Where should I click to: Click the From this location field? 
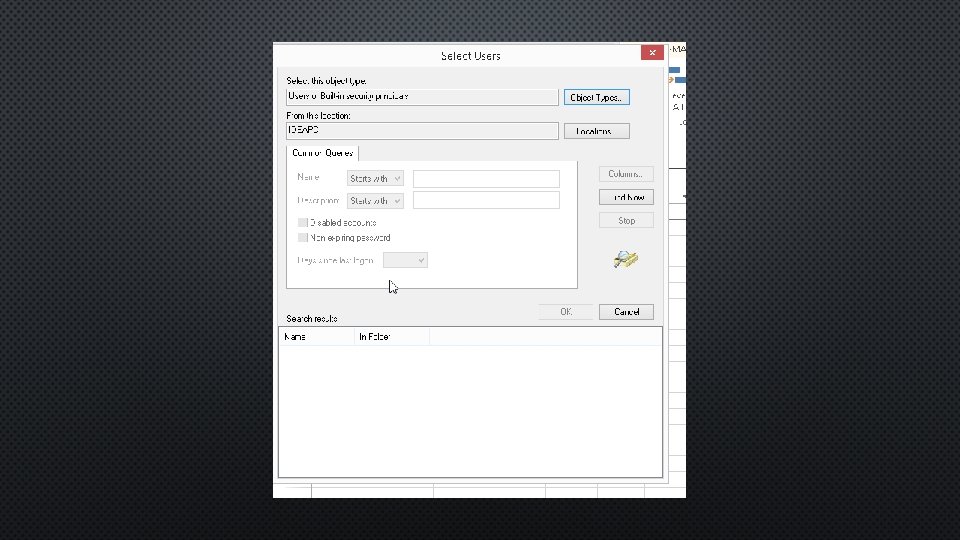click(422, 131)
